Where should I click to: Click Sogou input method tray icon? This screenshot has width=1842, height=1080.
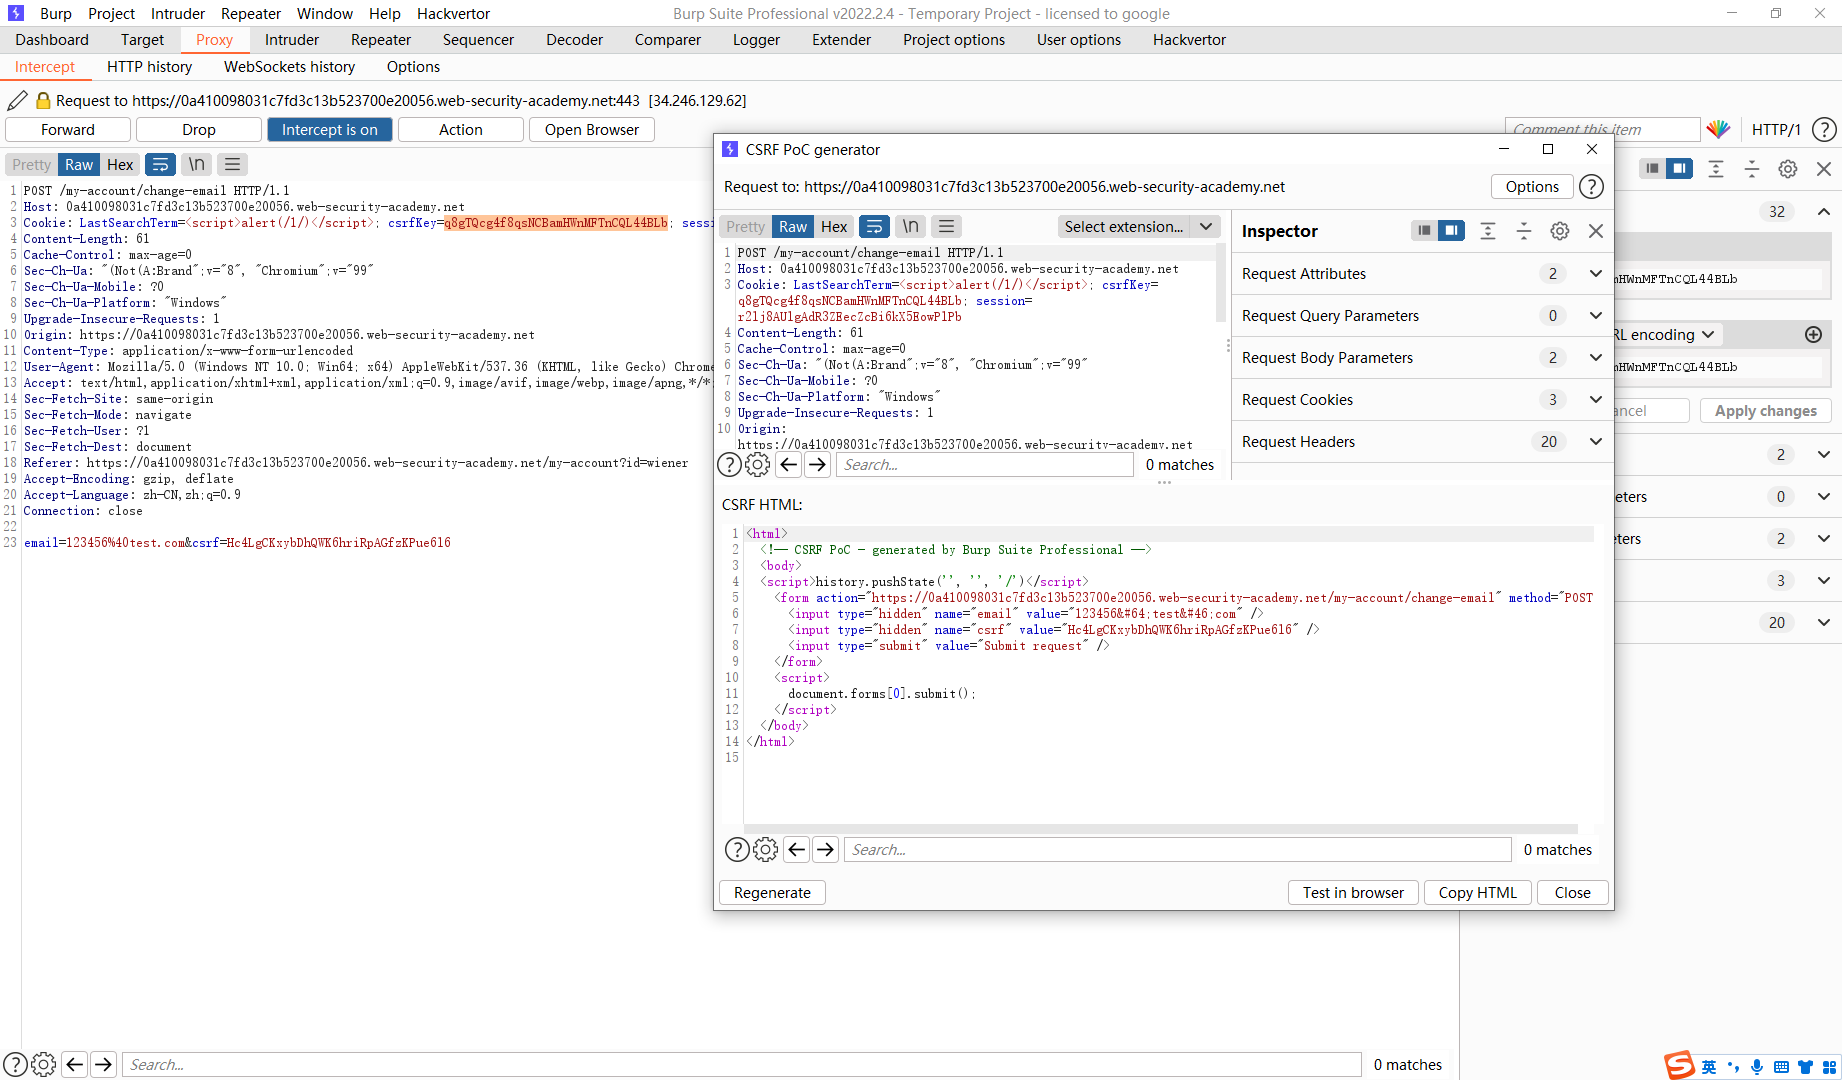[1679, 1065]
